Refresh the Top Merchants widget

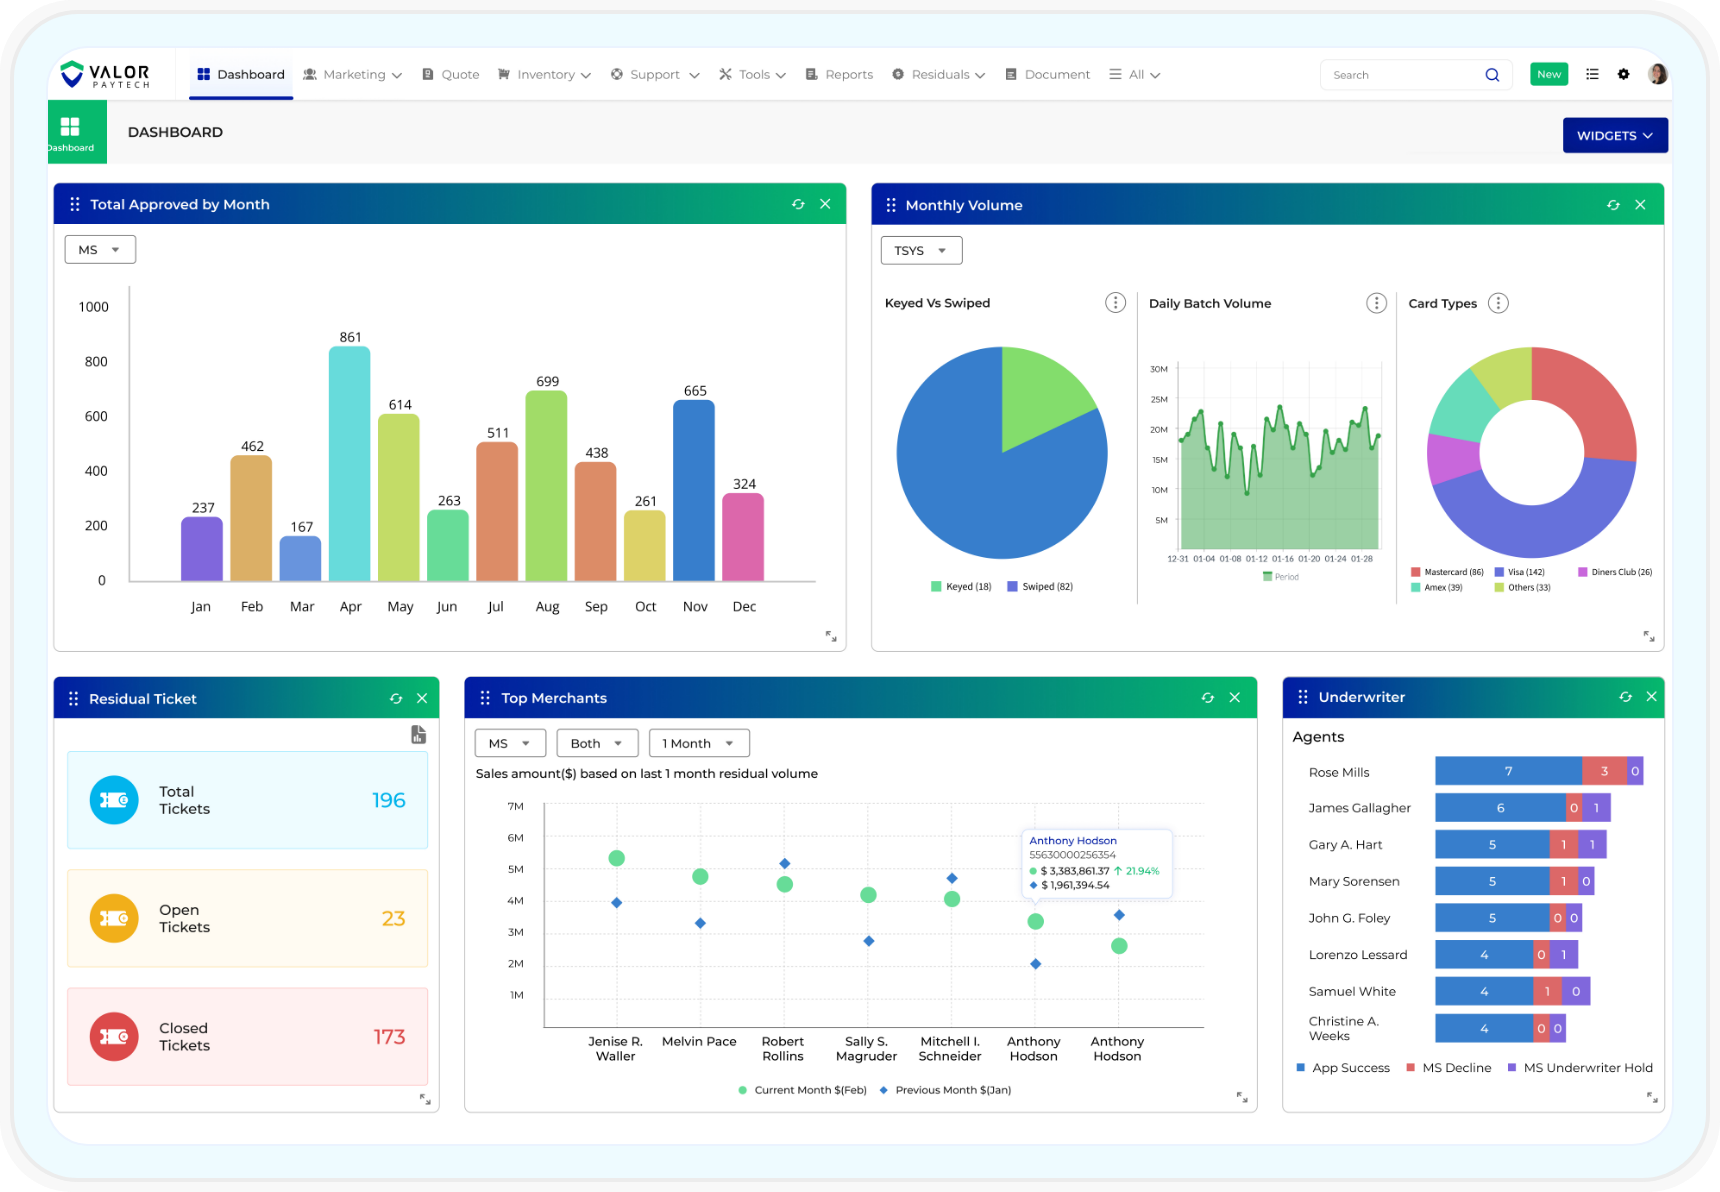coord(1208,697)
